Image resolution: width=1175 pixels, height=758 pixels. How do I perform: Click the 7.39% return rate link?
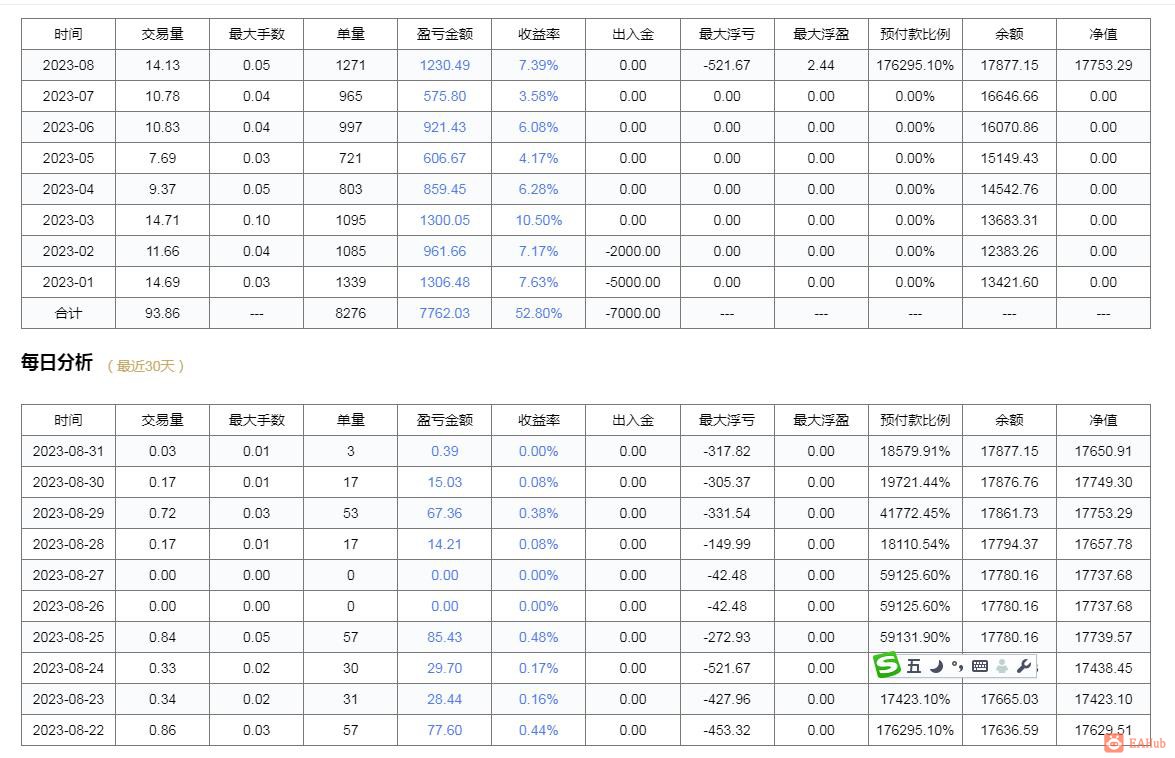tap(538, 65)
